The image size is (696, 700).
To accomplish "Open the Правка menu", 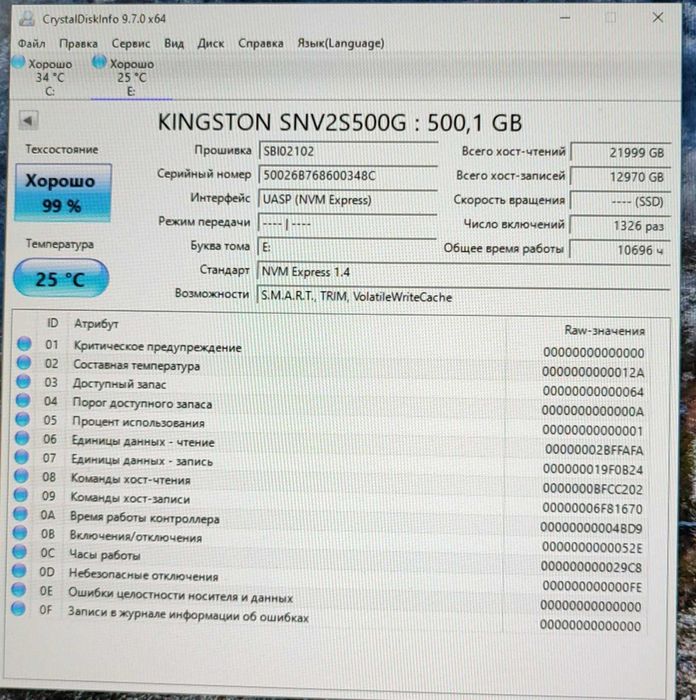I will (78, 43).
